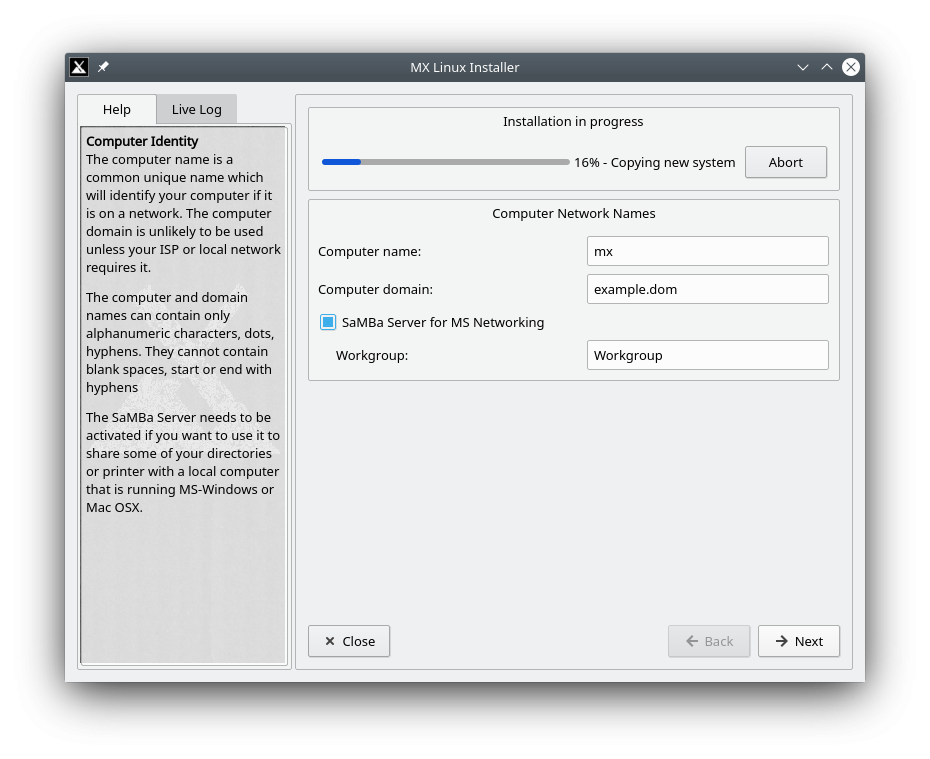Screen dimensions: 930x759
Task: Click the 'Computer name:' label
Action: [x=370, y=251]
